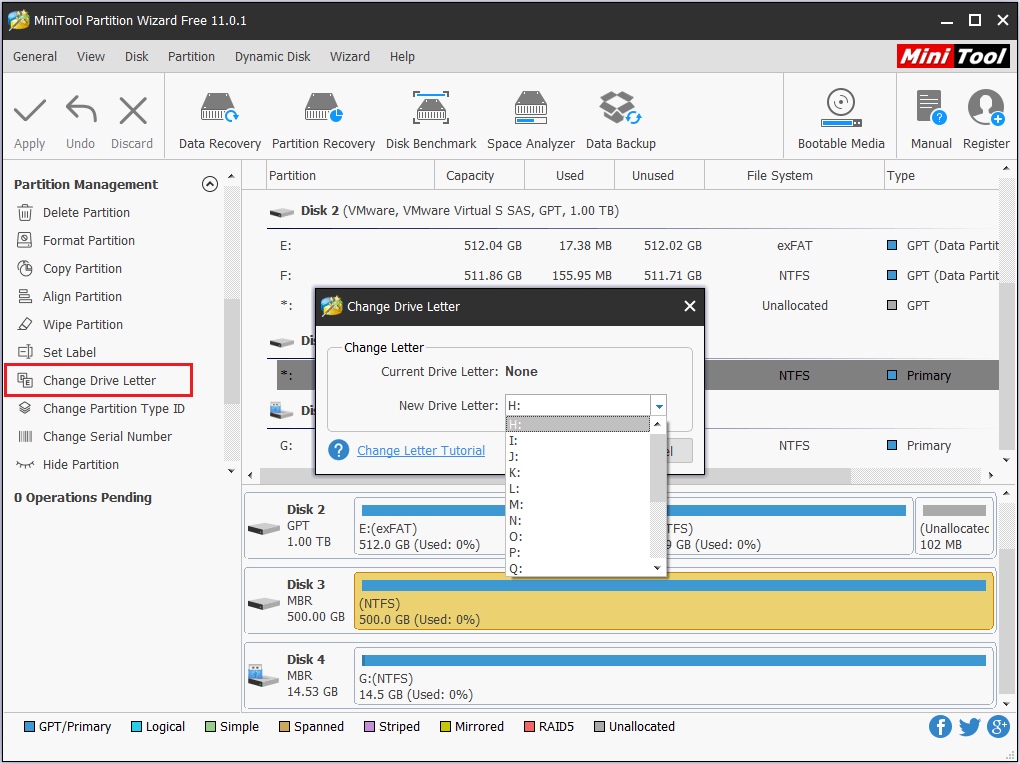Choose Format Partition in the sidebar
Image resolution: width=1020 pixels, height=764 pixels.
88,241
